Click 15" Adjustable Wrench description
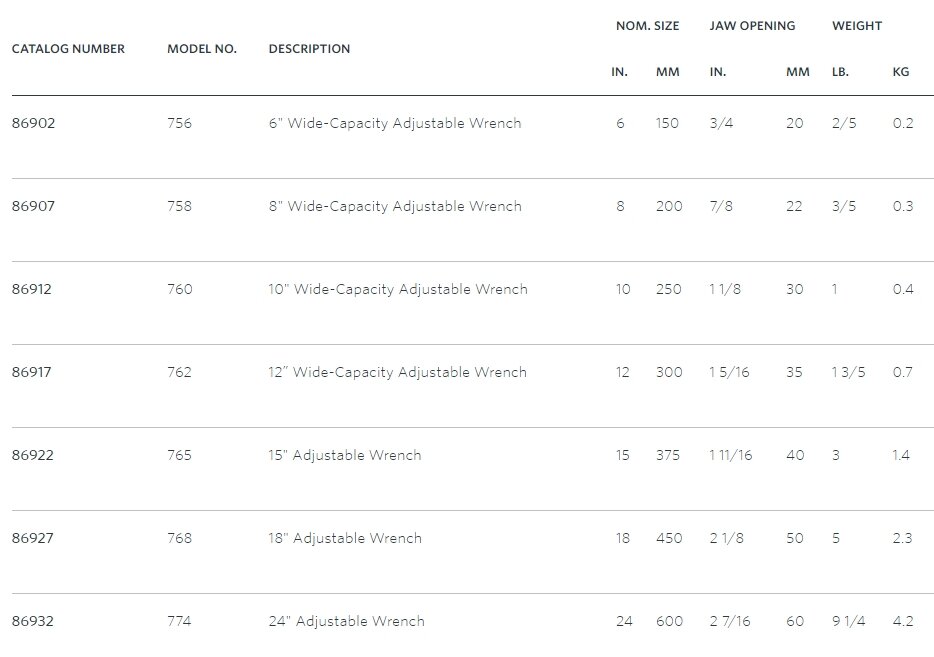The image size is (934, 657). point(345,456)
